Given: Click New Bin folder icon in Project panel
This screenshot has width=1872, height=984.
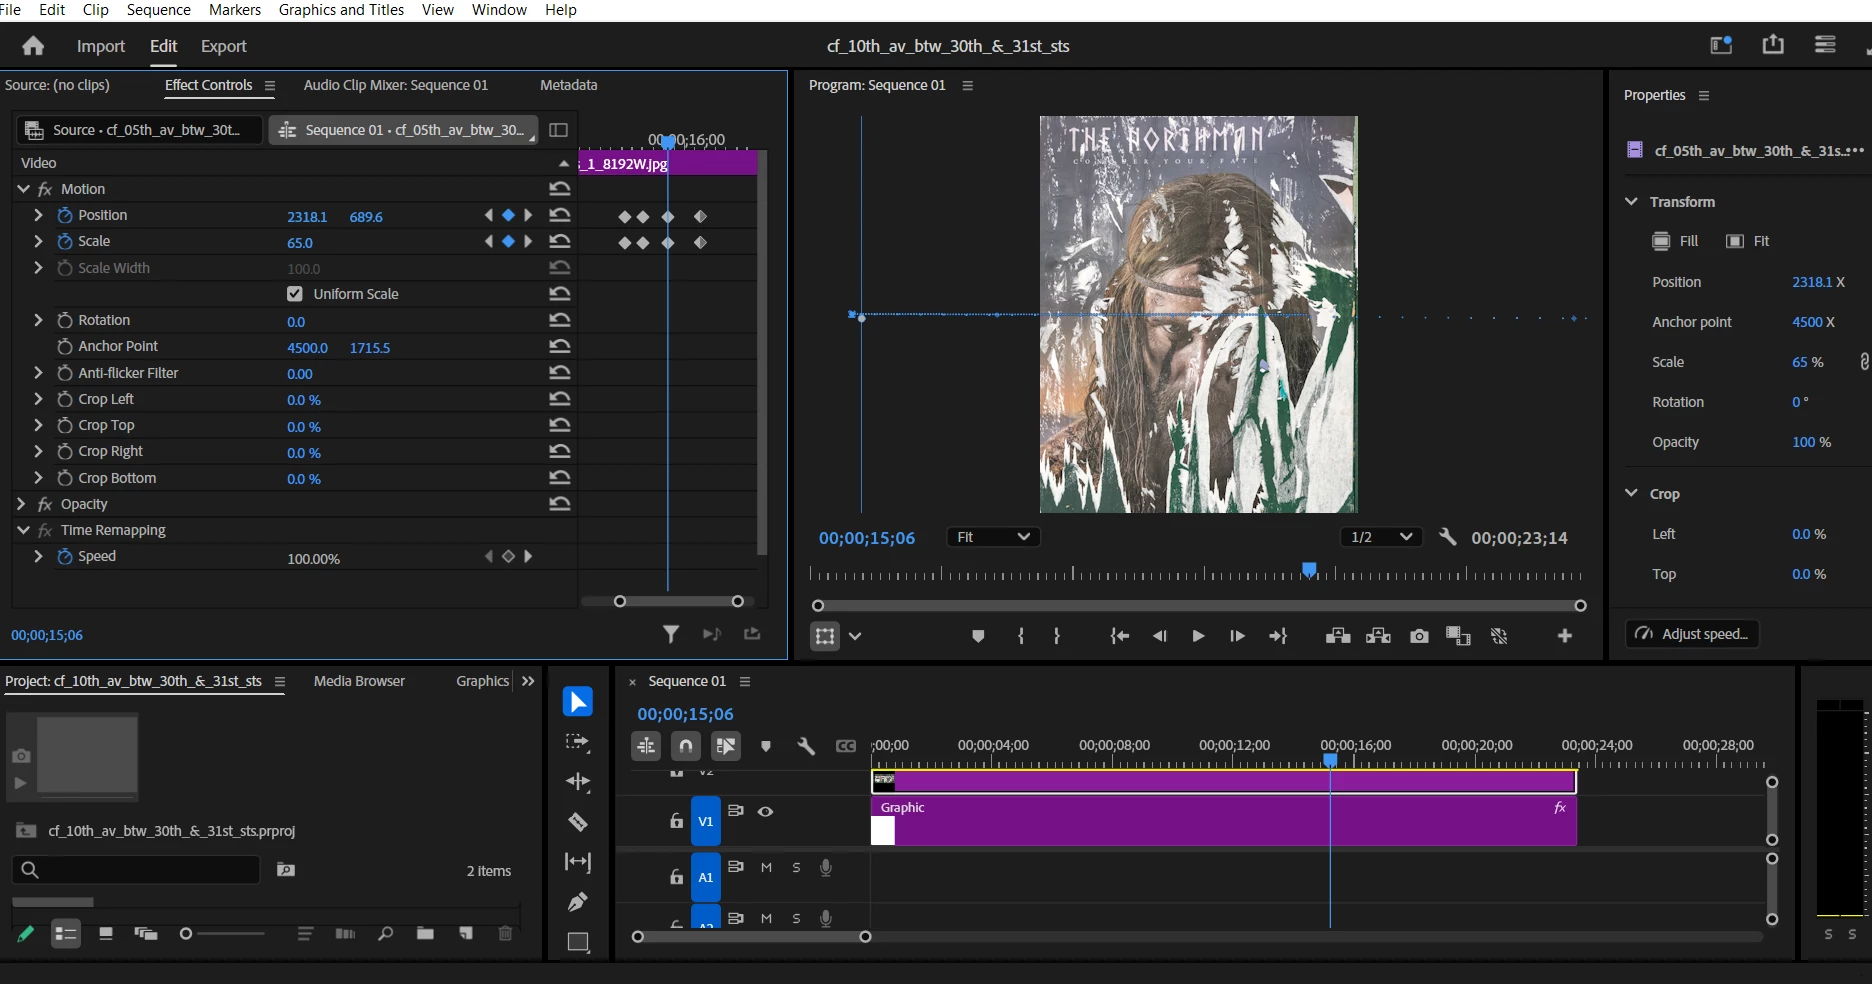Looking at the screenshot, I should point(425,934).
